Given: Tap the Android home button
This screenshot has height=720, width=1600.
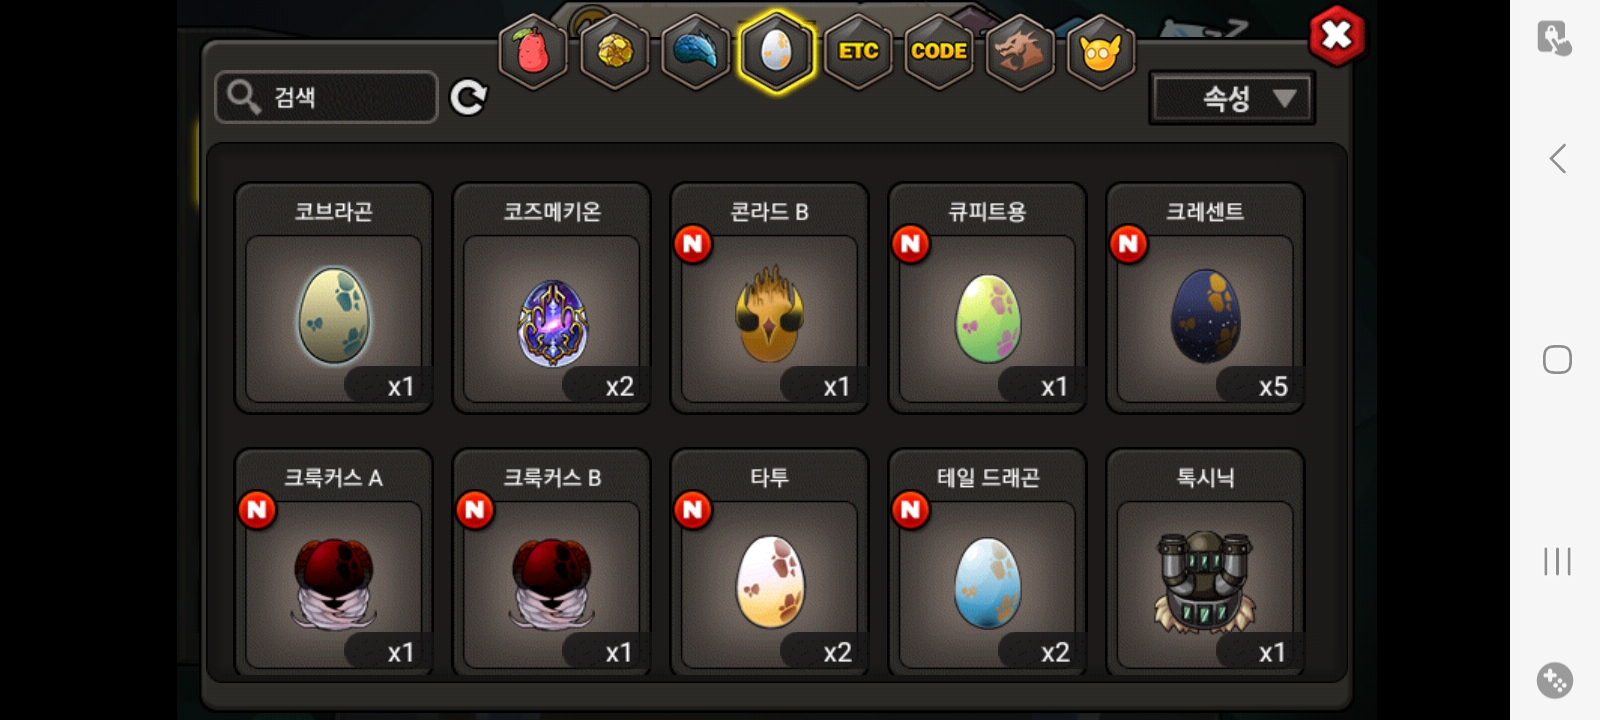Looking at the screenshot, I should pyautogui.click(x=1557, y=359).
